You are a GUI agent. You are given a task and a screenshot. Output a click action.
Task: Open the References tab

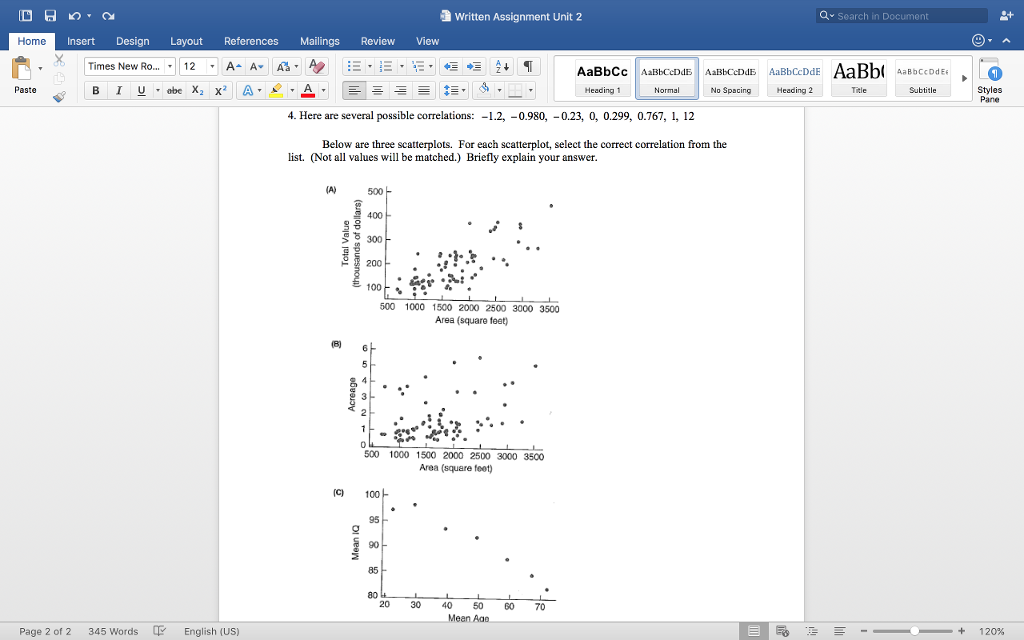(x=251, y=41)
